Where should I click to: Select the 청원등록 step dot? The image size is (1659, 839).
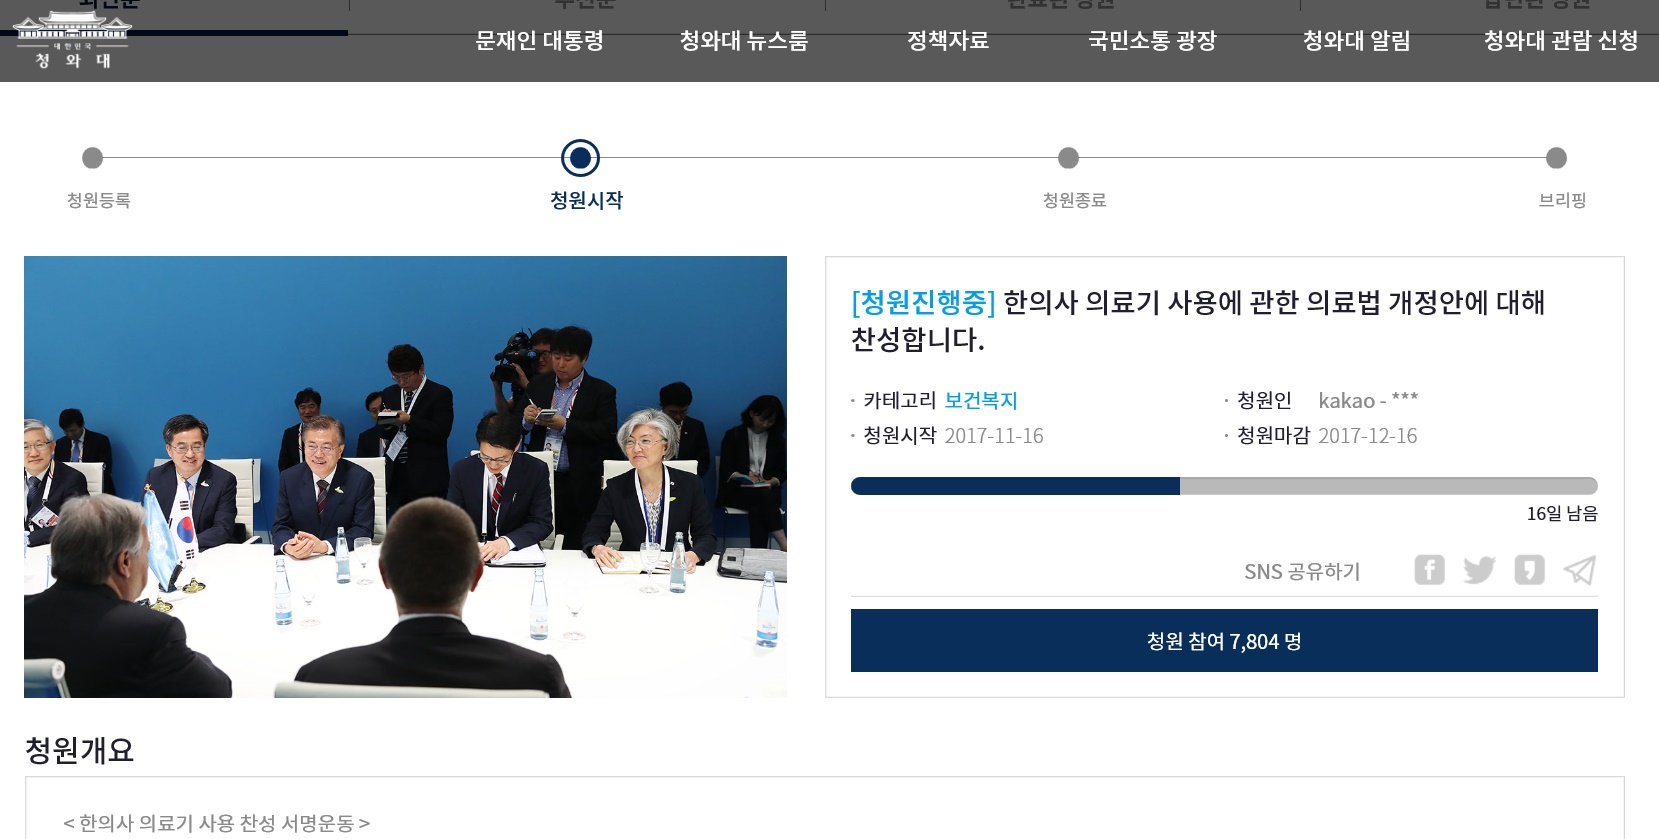coord(92,158)
